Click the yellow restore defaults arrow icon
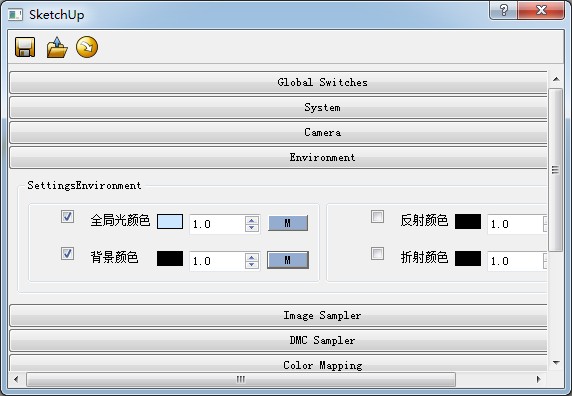 point(87,47)
